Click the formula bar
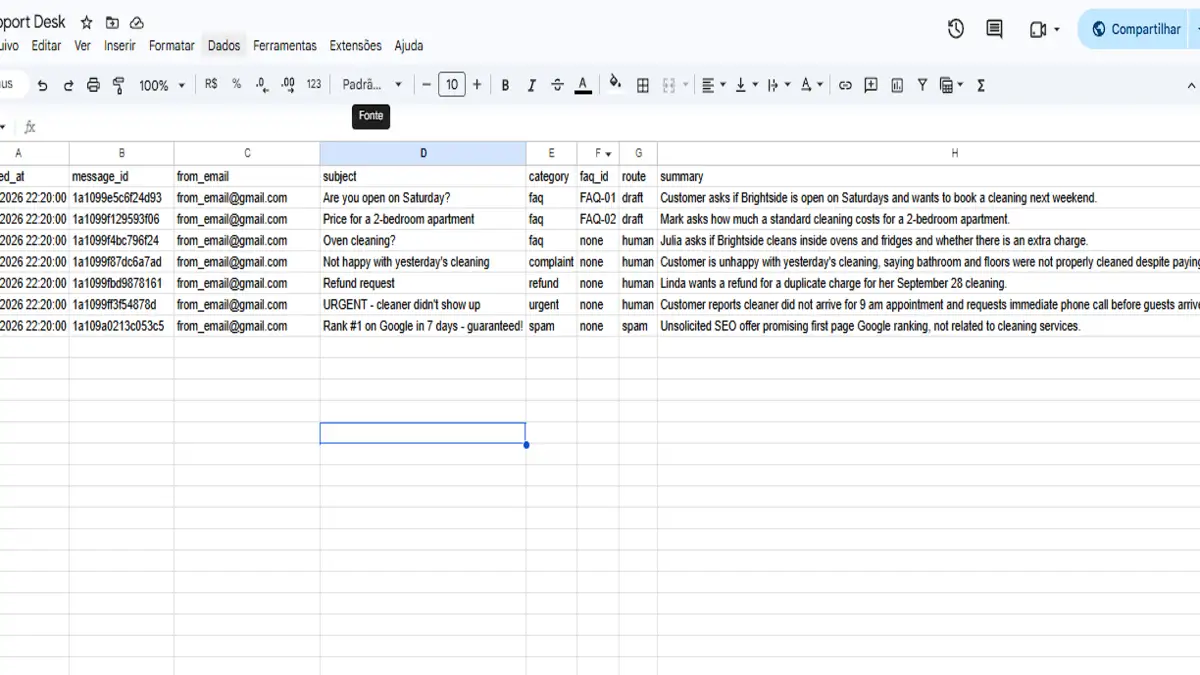The height and width of the screenshot is (675, 1200). pyautogui.click(x=620, y=127)
